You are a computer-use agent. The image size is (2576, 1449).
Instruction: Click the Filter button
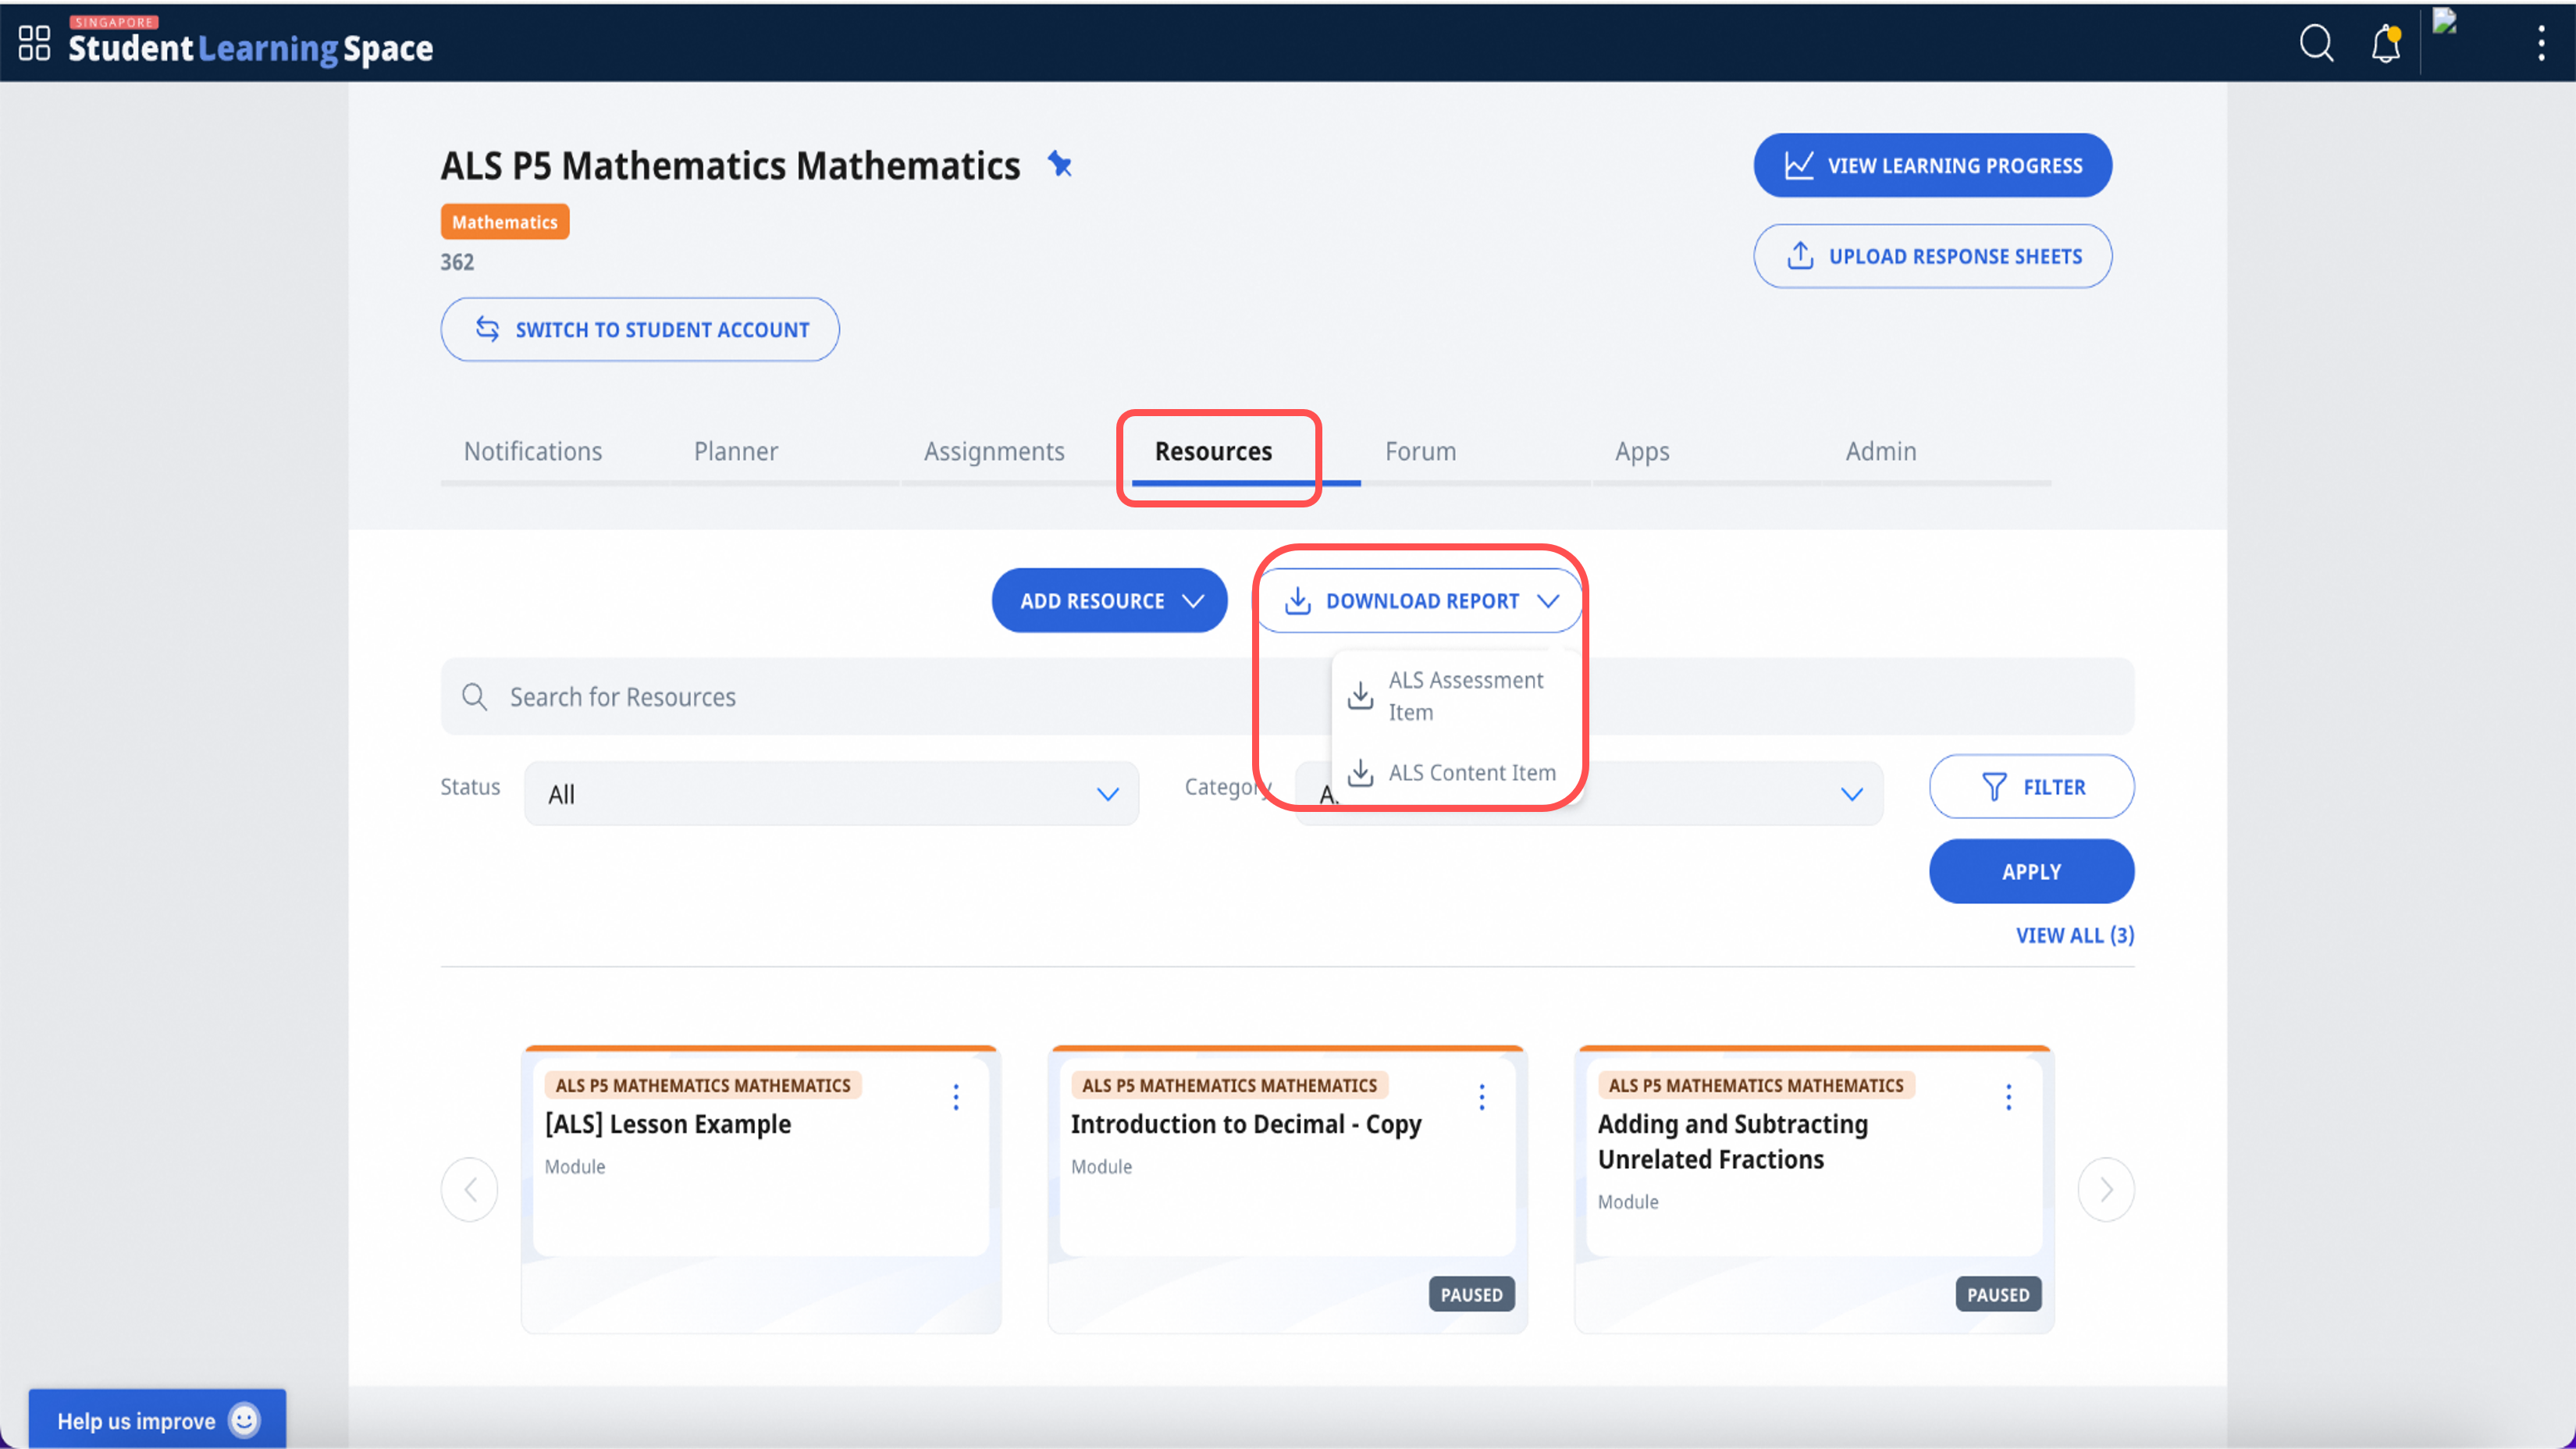2031,787
